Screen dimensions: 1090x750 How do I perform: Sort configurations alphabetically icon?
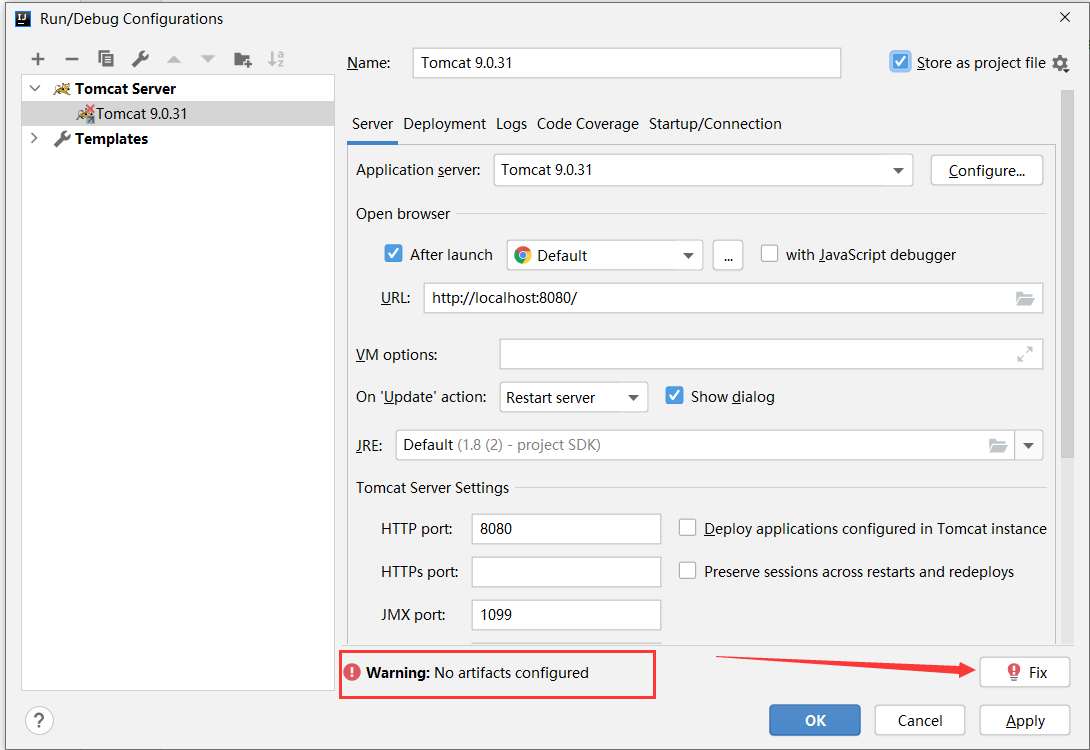(276, 59)
